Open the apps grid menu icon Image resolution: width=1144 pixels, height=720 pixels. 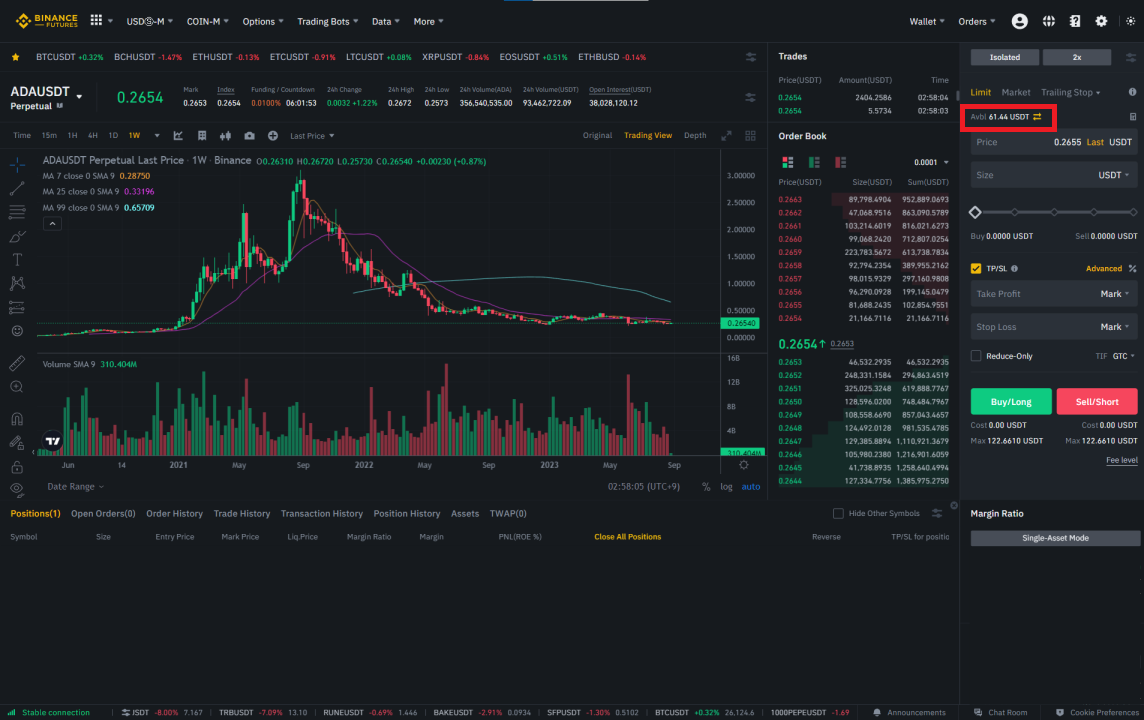pos(96,20)
